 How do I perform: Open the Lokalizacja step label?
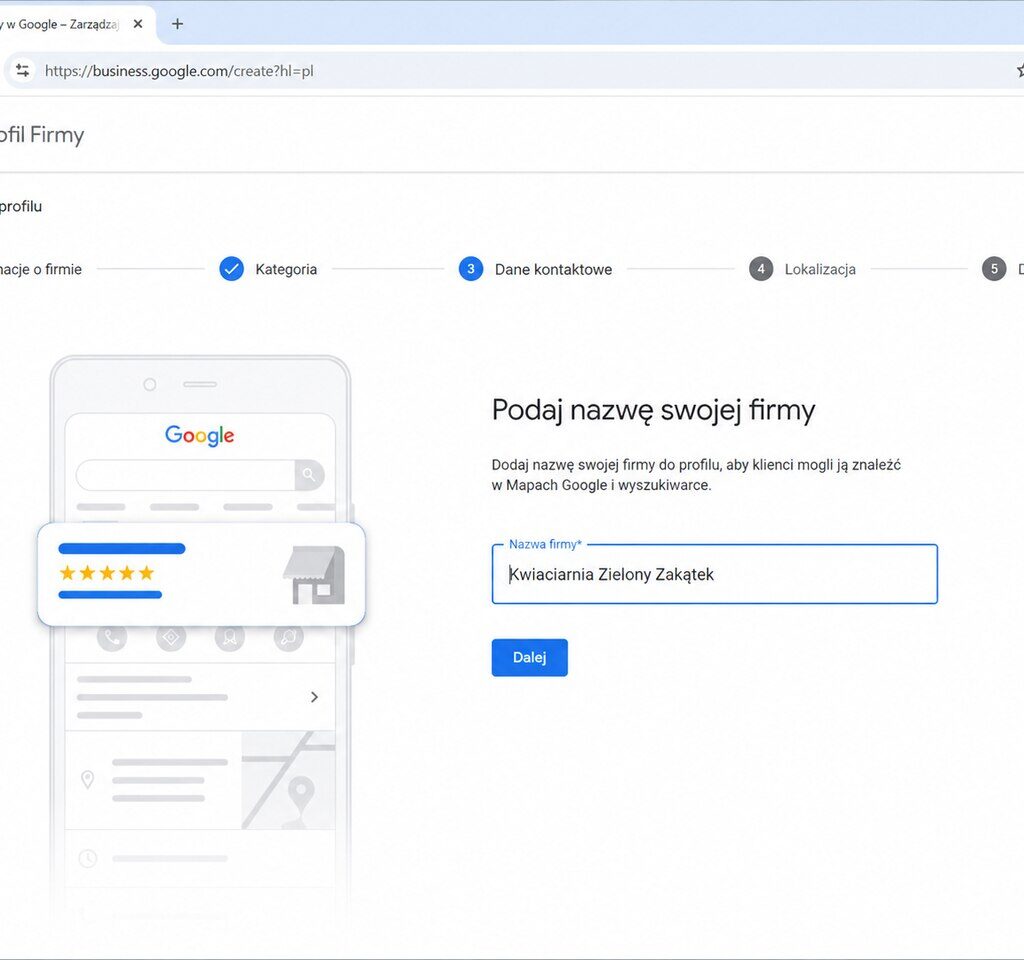coord(820,270)
